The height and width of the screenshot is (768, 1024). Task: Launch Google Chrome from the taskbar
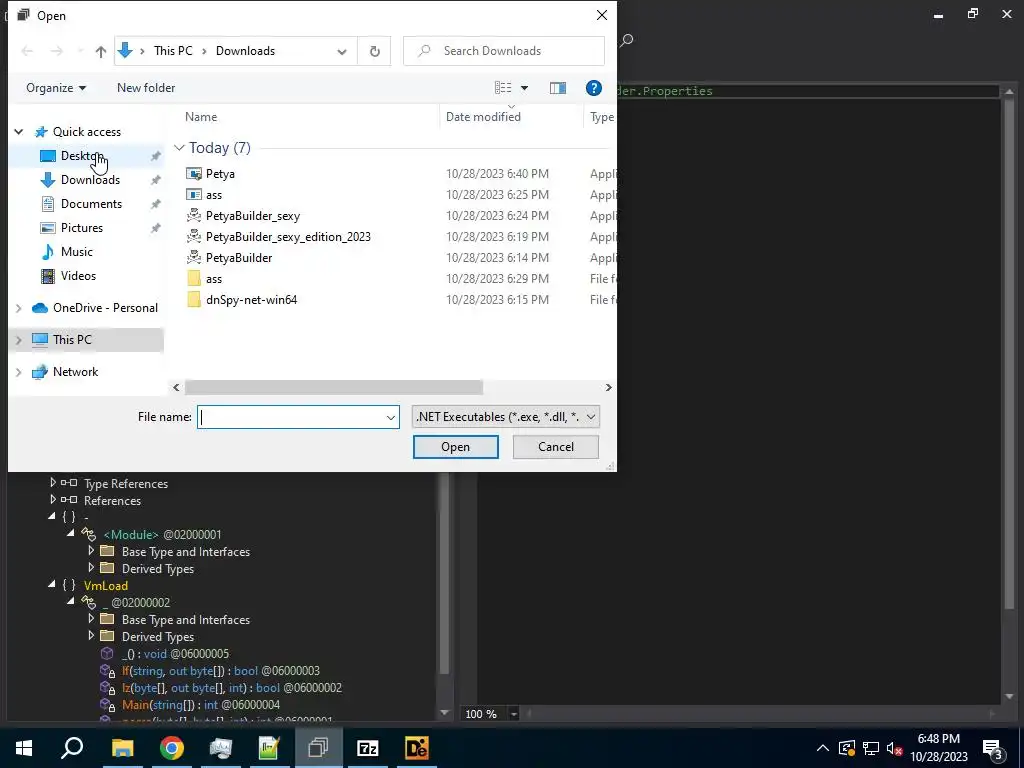(x=171, y=748)
